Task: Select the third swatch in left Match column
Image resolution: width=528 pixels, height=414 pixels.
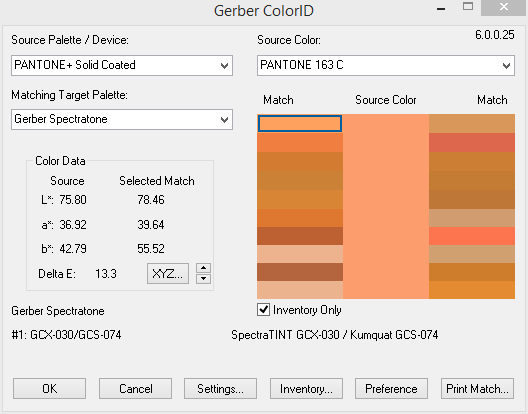Action: click(300, 161)
